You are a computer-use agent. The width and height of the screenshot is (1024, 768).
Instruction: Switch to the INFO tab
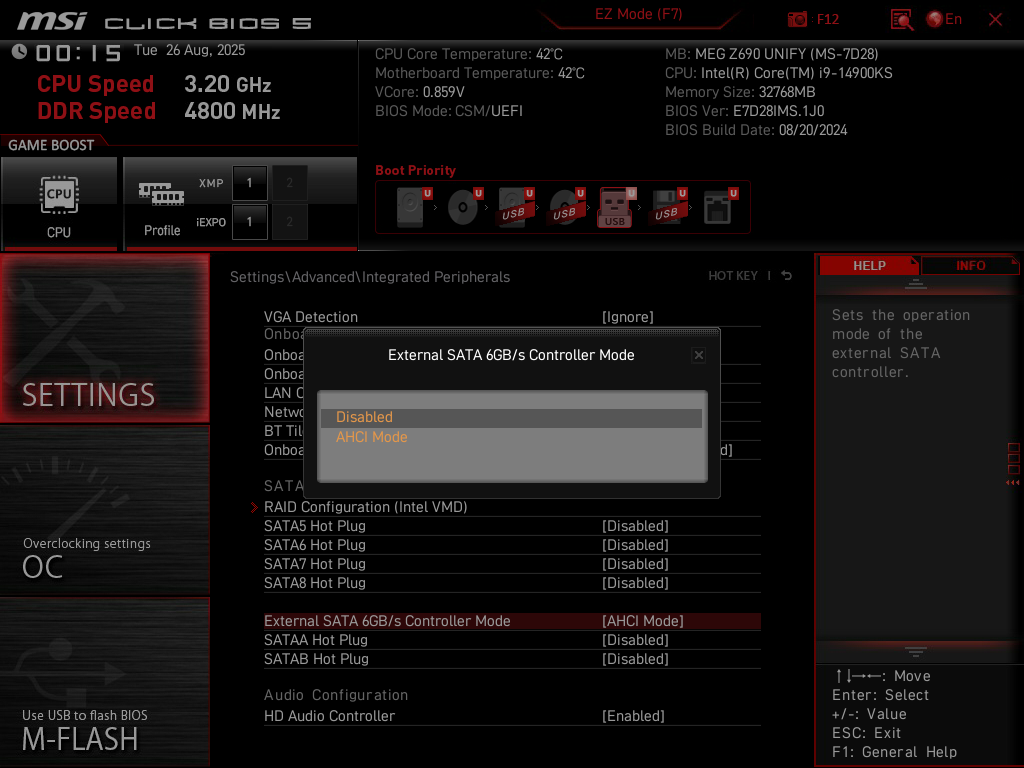pyautogui.click(x=970, y=266)
